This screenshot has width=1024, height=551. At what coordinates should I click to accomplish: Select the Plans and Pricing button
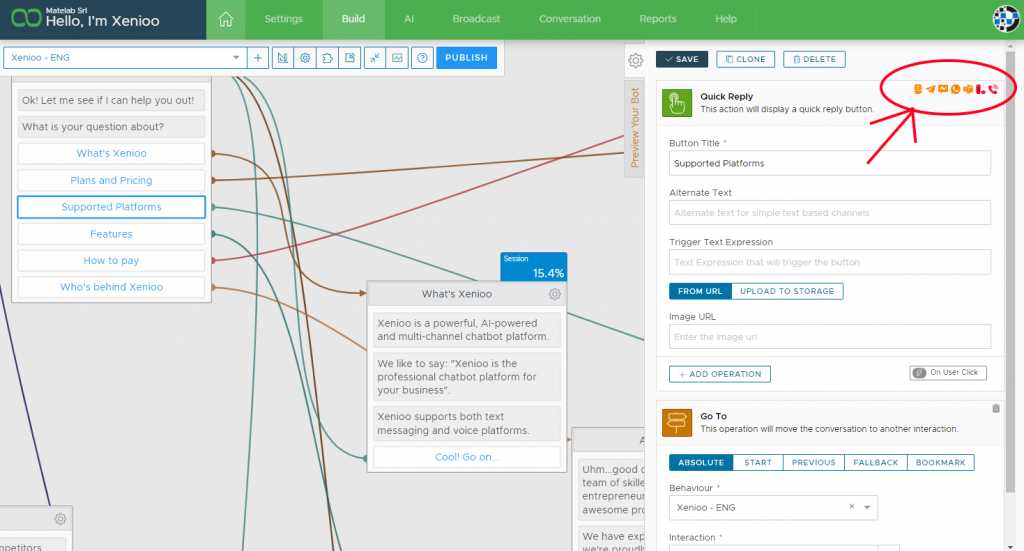(x=111, y=180)
